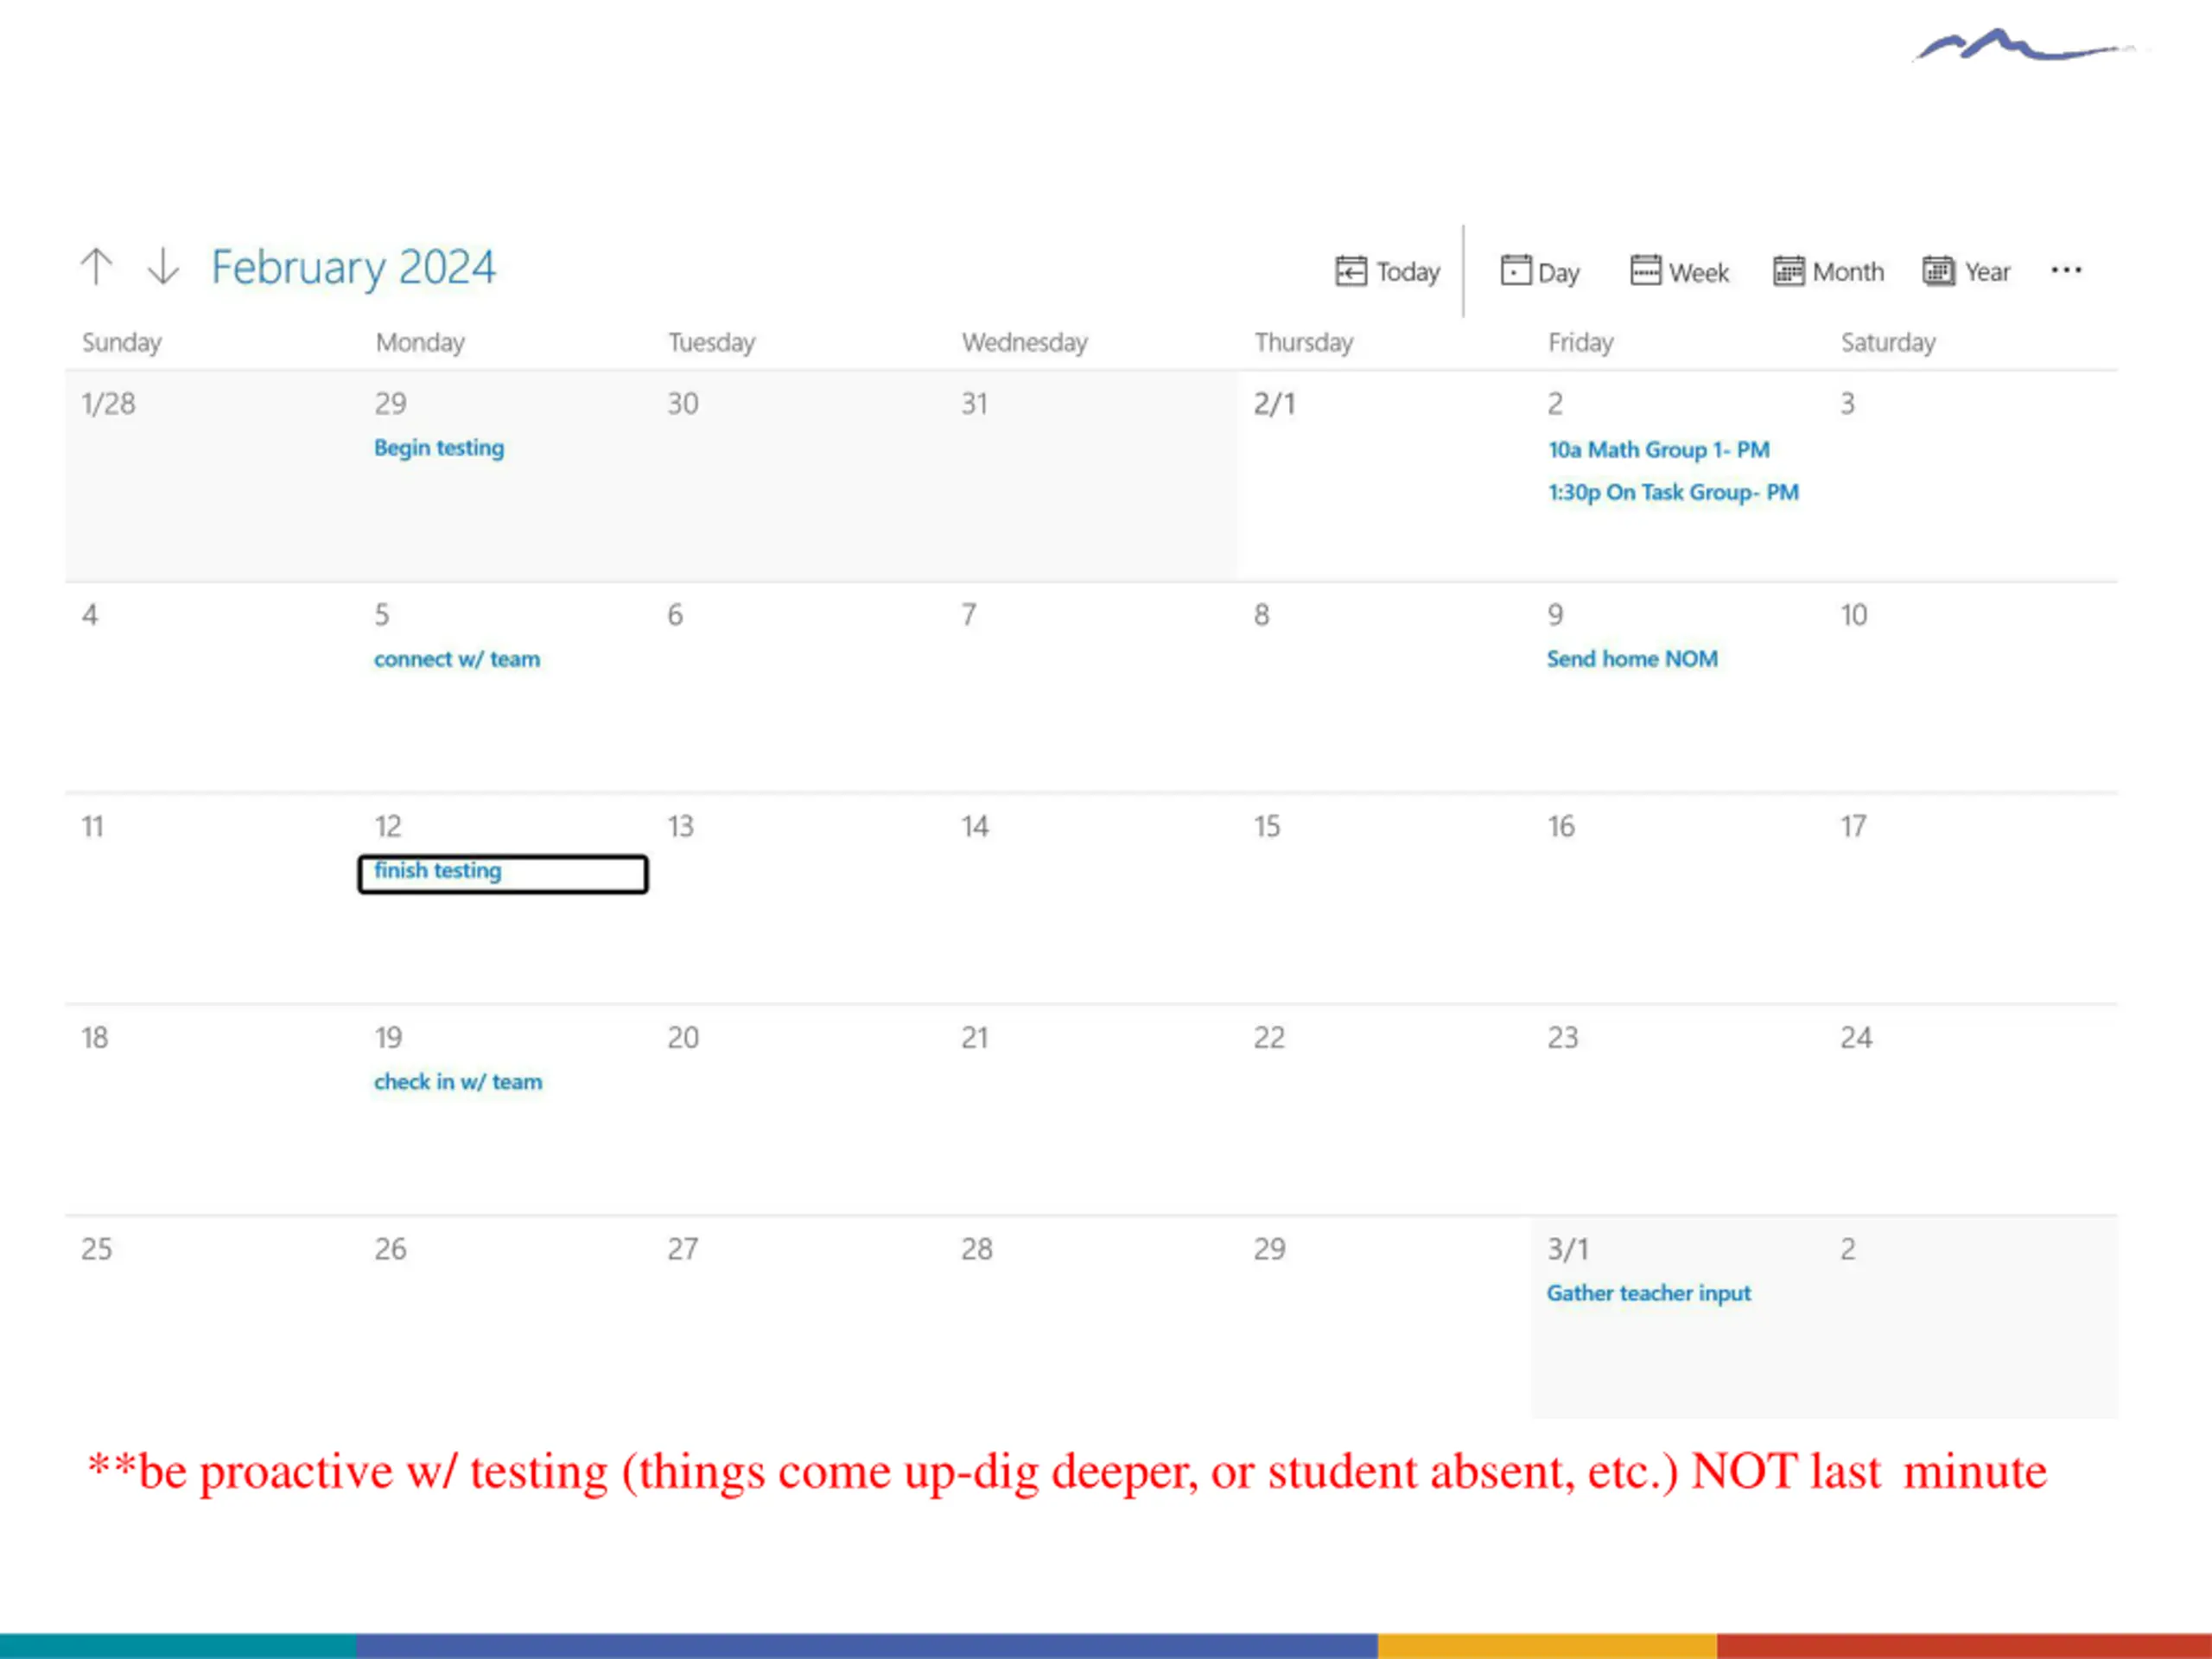Viewport: 2212px width, 1659px height.
Task: Open the more options ellipsis menu
Action: 2066,270
